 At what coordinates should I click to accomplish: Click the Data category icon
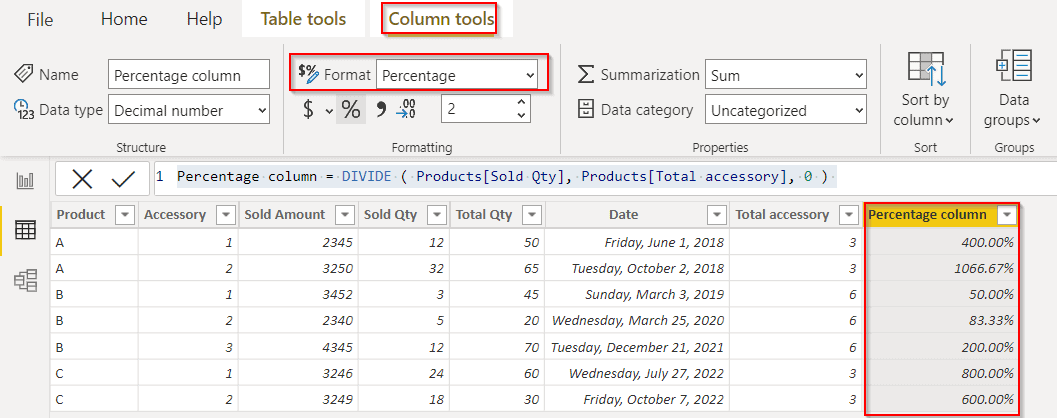click(586, 110)
